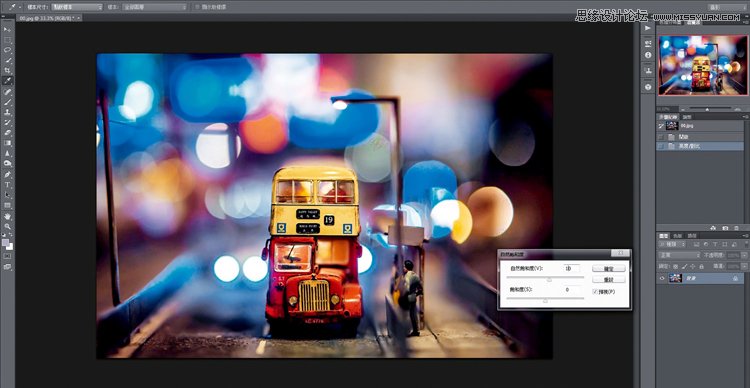This screenshot has width=750, height=388.
Task: Select the Pen tool
Action: click(8, 174)
